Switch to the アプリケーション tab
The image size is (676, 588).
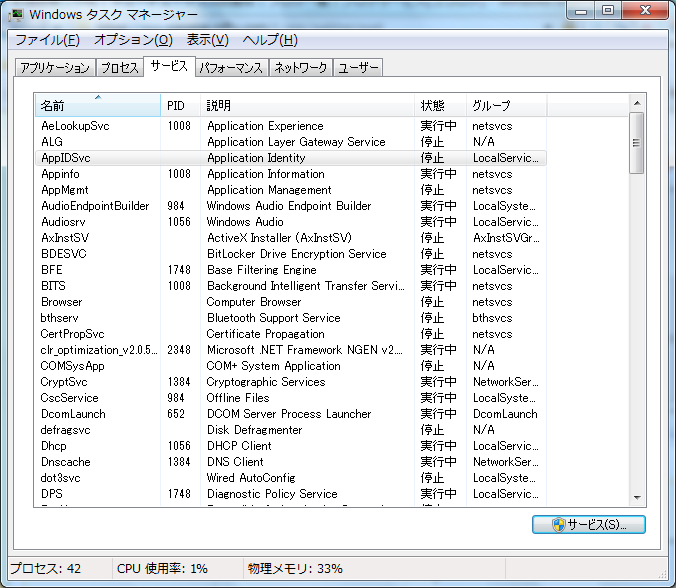[55, 68]
